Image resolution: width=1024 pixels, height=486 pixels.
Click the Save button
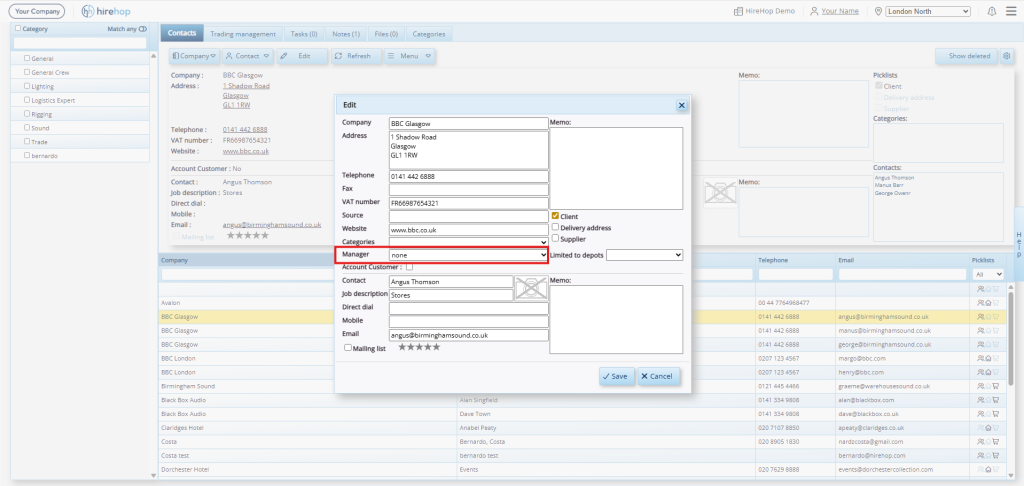pos(616,376)
